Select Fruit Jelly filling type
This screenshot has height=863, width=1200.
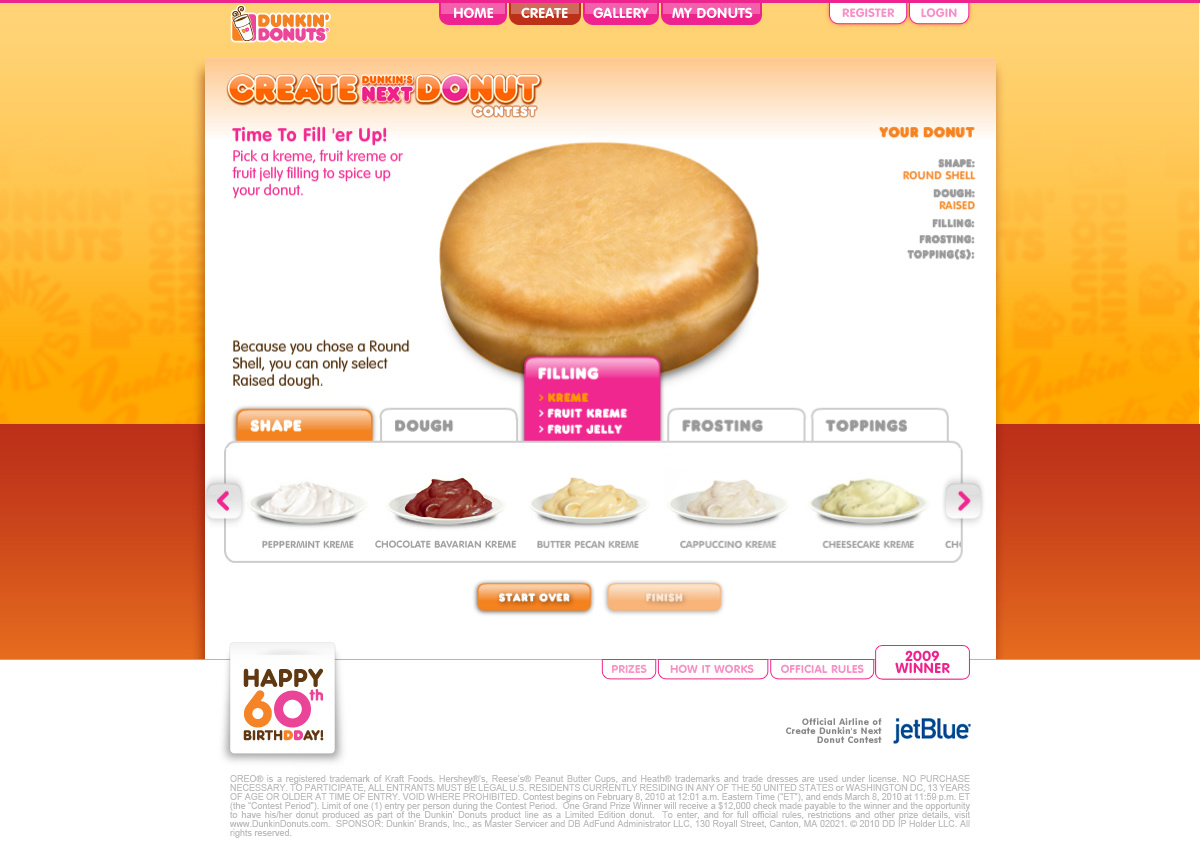point(580,429)
